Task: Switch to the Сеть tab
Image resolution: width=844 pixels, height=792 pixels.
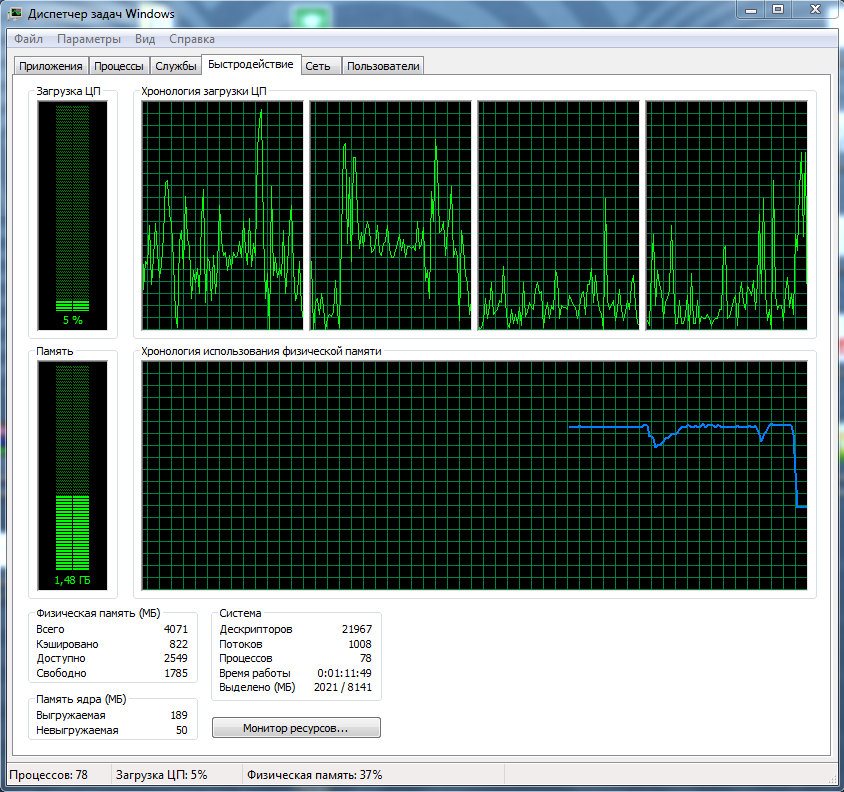Action: coord(318,66)
